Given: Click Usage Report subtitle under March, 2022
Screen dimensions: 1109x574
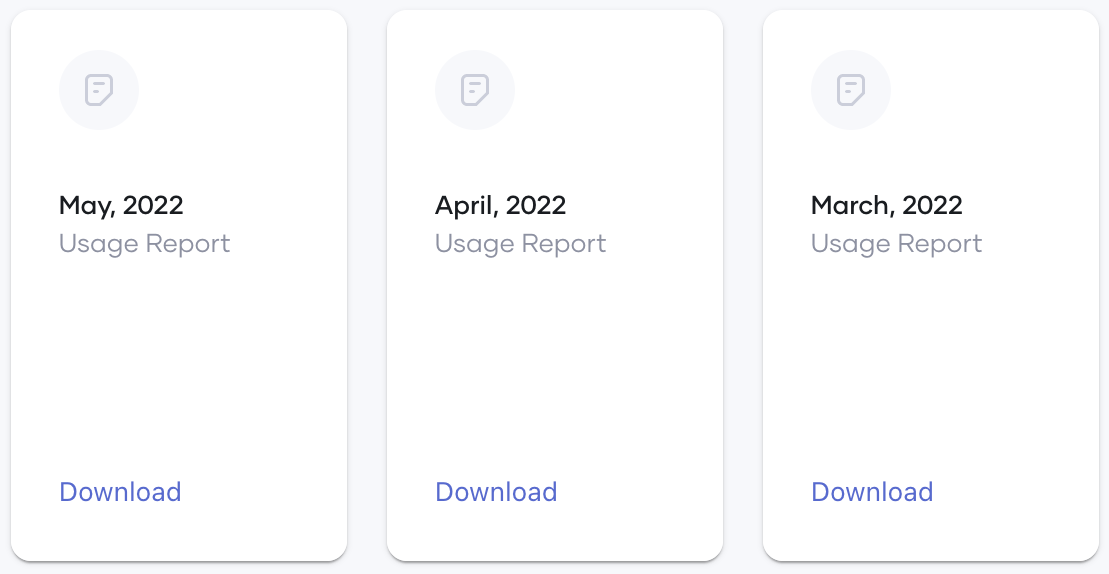Looking at the screenshot, I should point(896,244).
